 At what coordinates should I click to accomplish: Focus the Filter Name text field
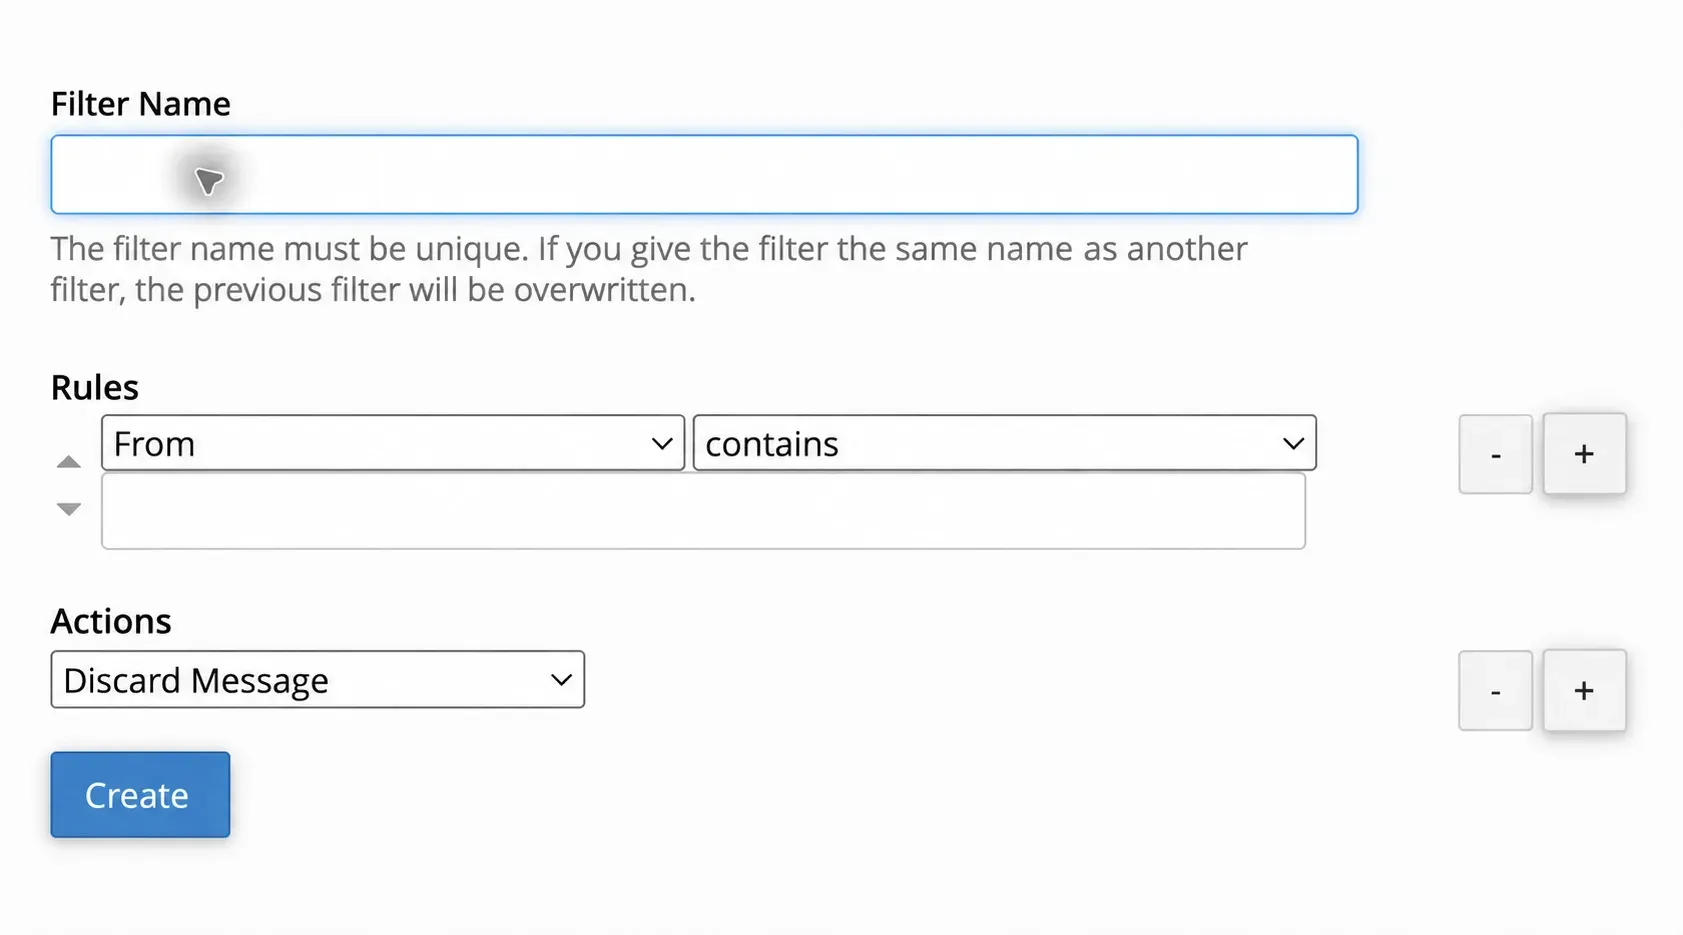704,175
